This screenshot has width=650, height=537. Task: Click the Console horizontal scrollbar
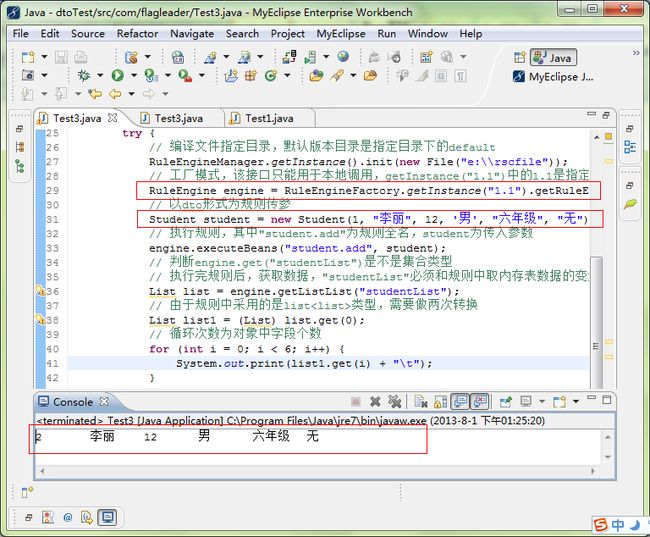[x=317, y=471]
